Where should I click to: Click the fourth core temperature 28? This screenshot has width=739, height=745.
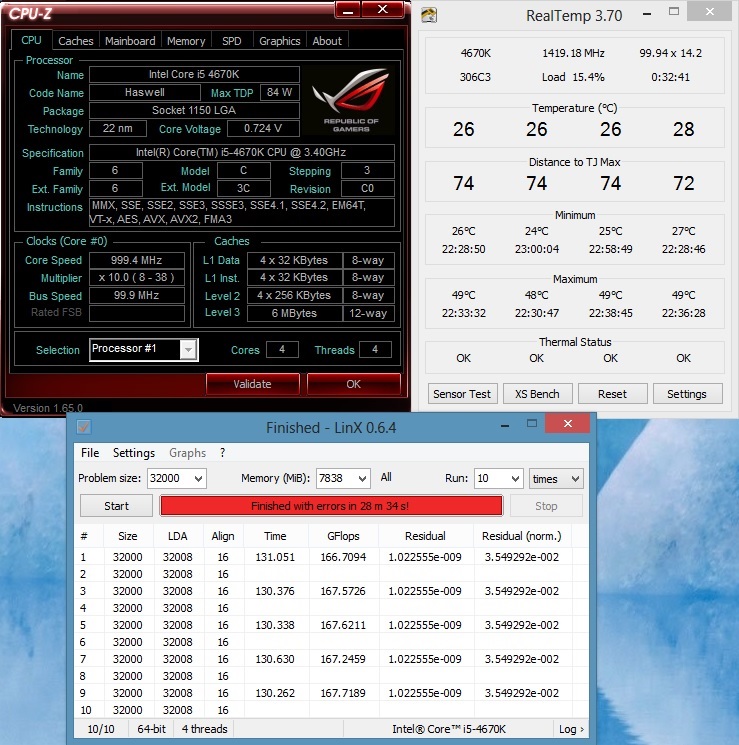(x=683, y=129)
